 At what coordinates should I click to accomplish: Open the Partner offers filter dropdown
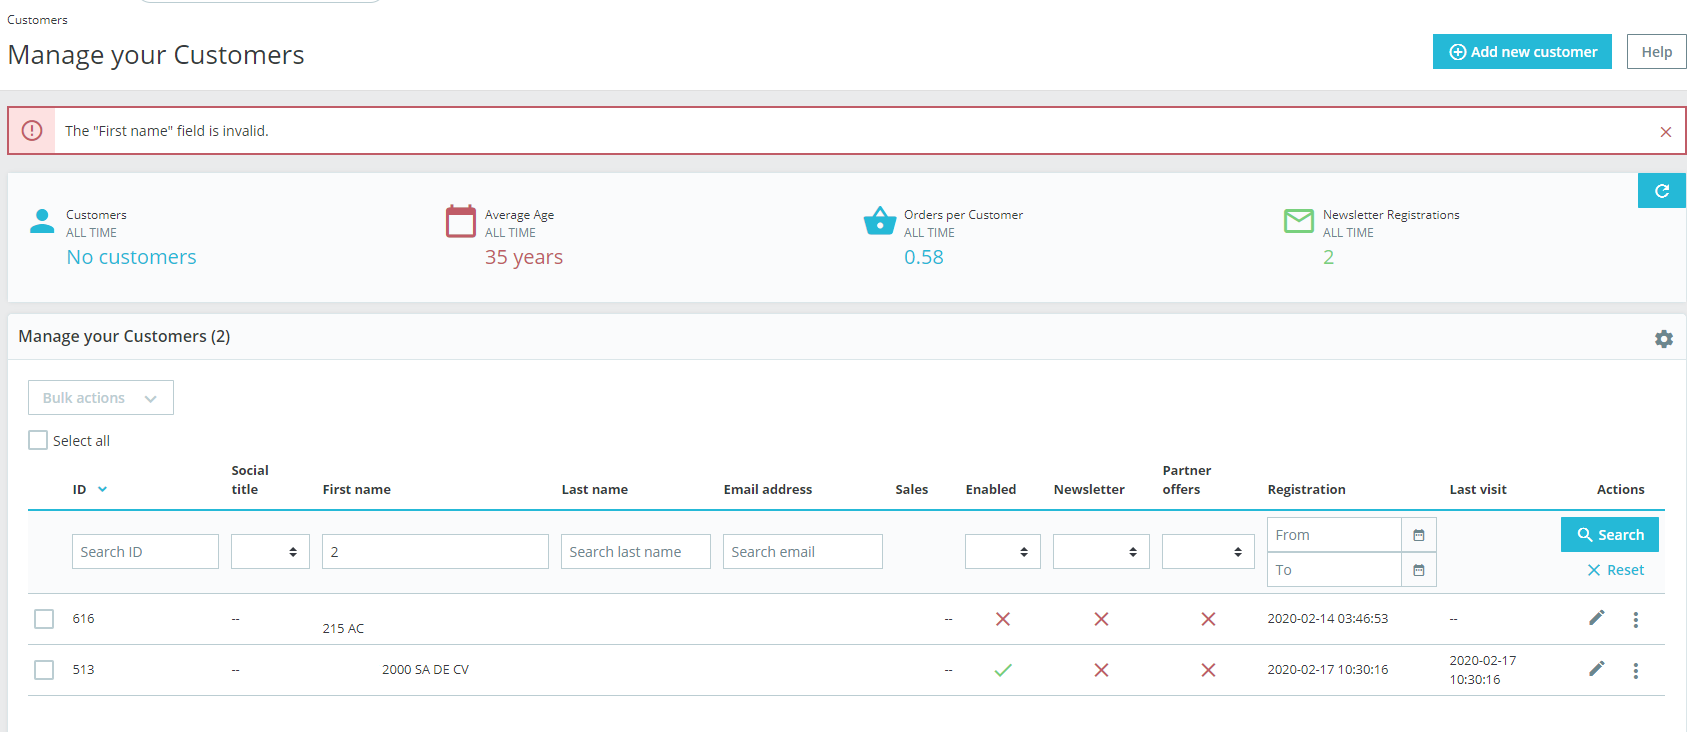1208,552
